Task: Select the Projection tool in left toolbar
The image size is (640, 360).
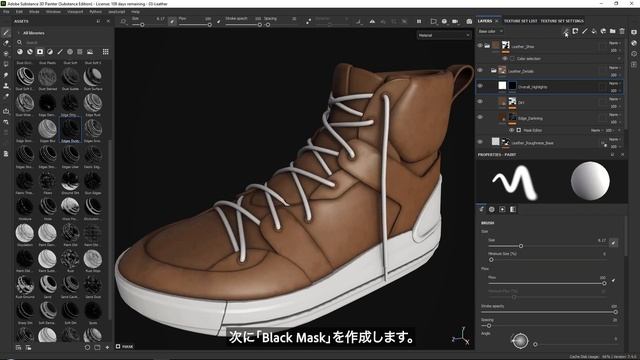Action: (x=6, y=53)
